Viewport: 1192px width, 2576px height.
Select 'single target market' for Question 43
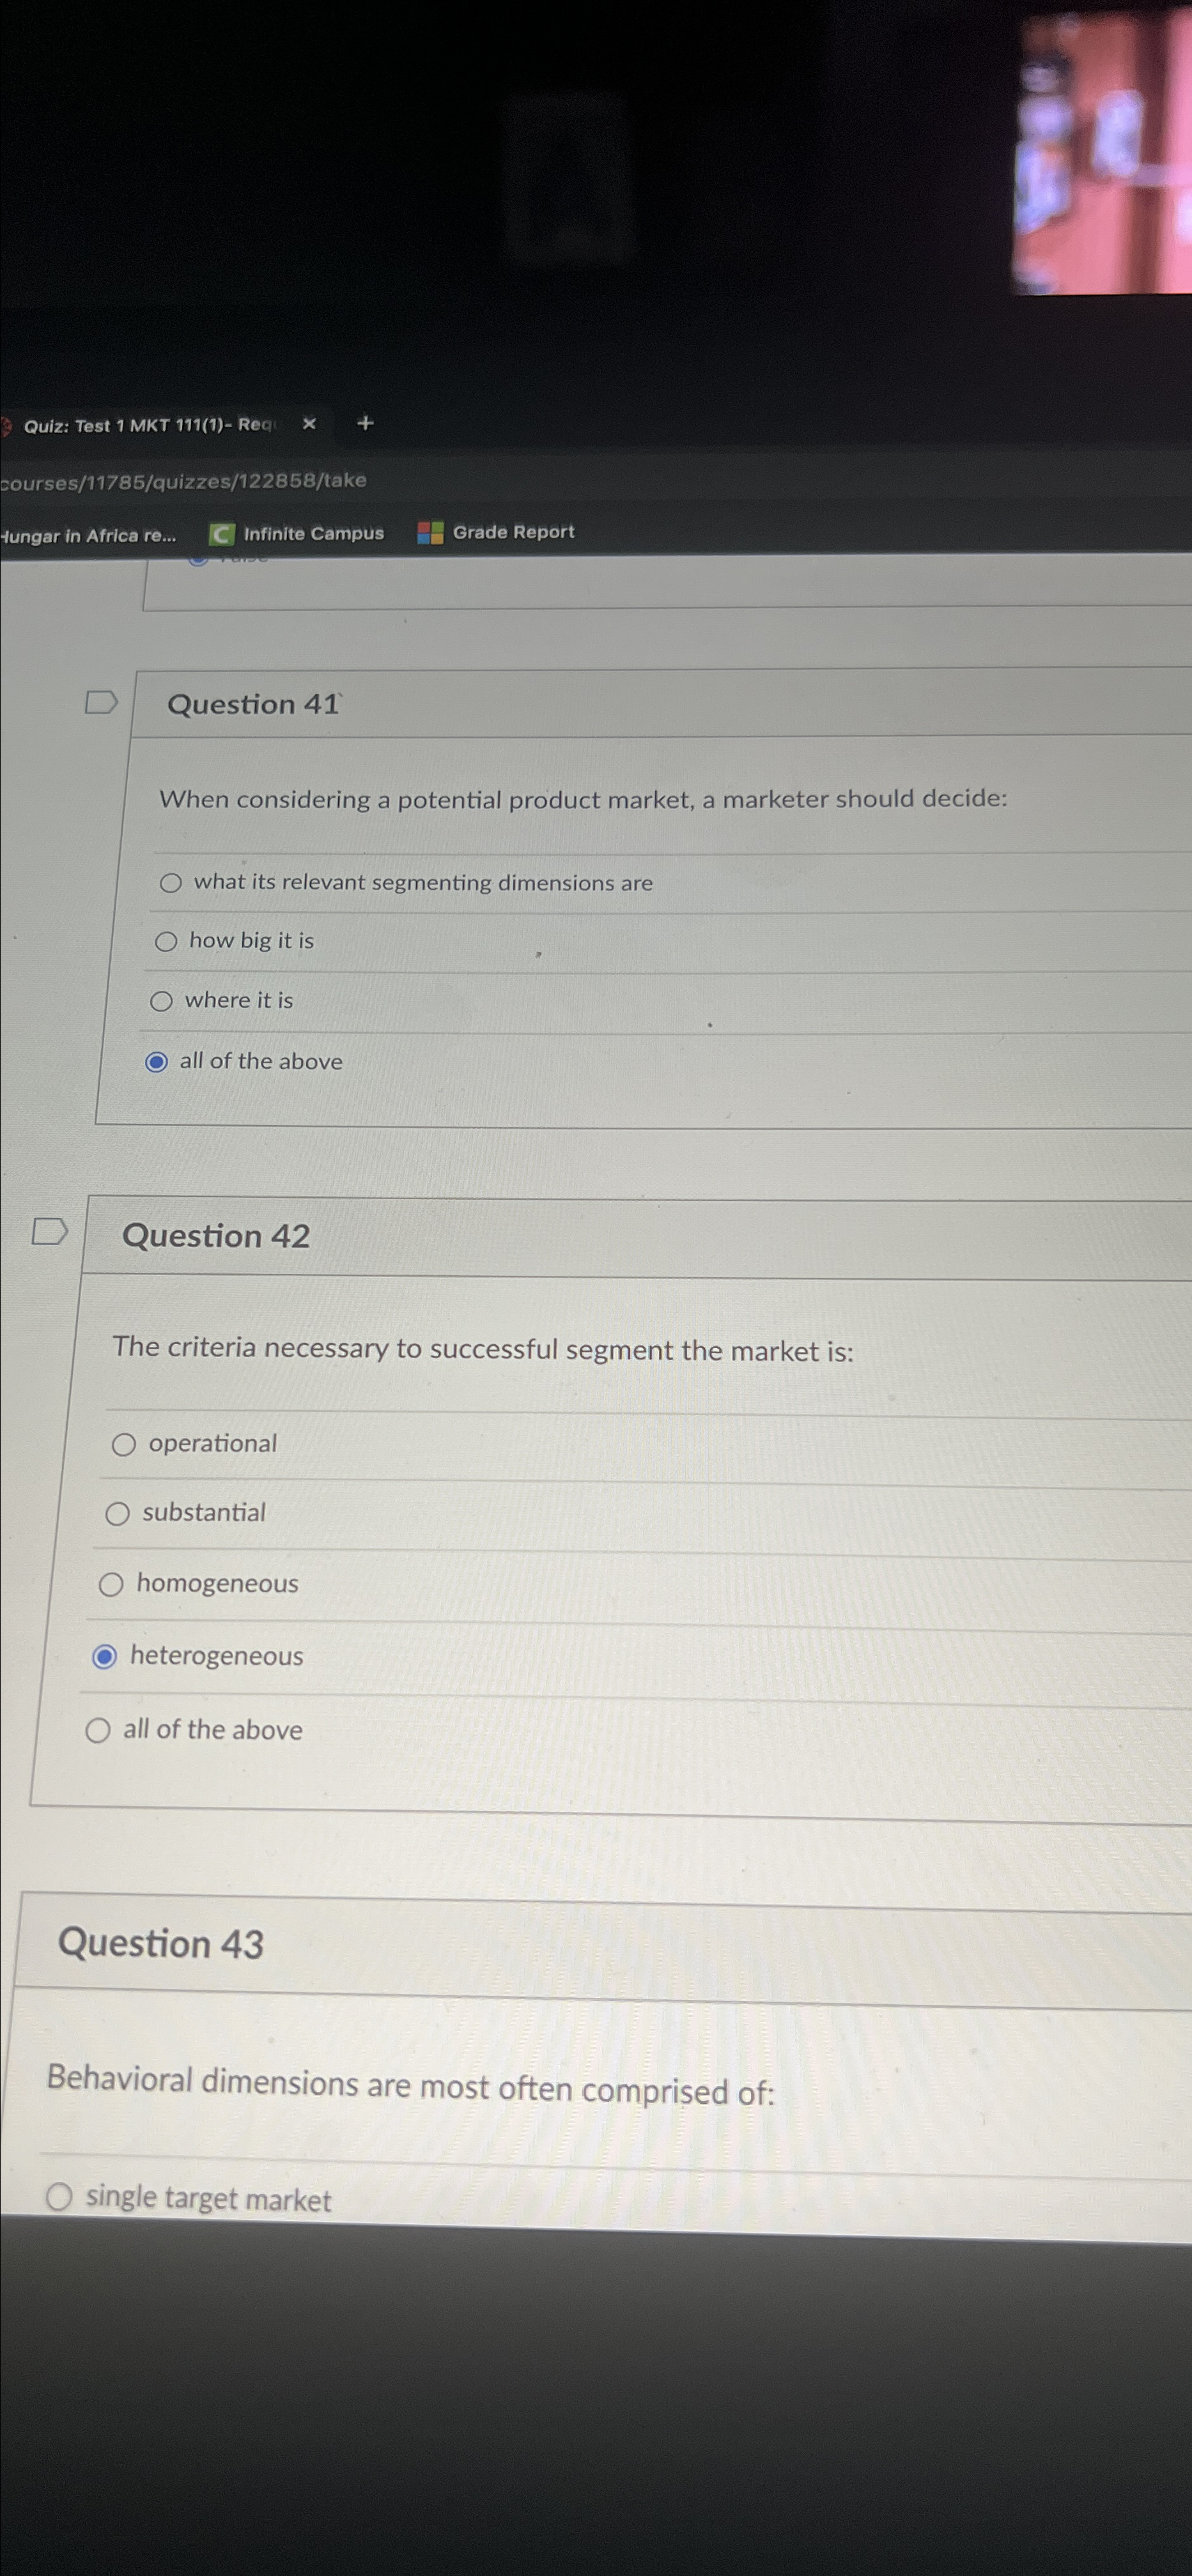click(61, 2197)
